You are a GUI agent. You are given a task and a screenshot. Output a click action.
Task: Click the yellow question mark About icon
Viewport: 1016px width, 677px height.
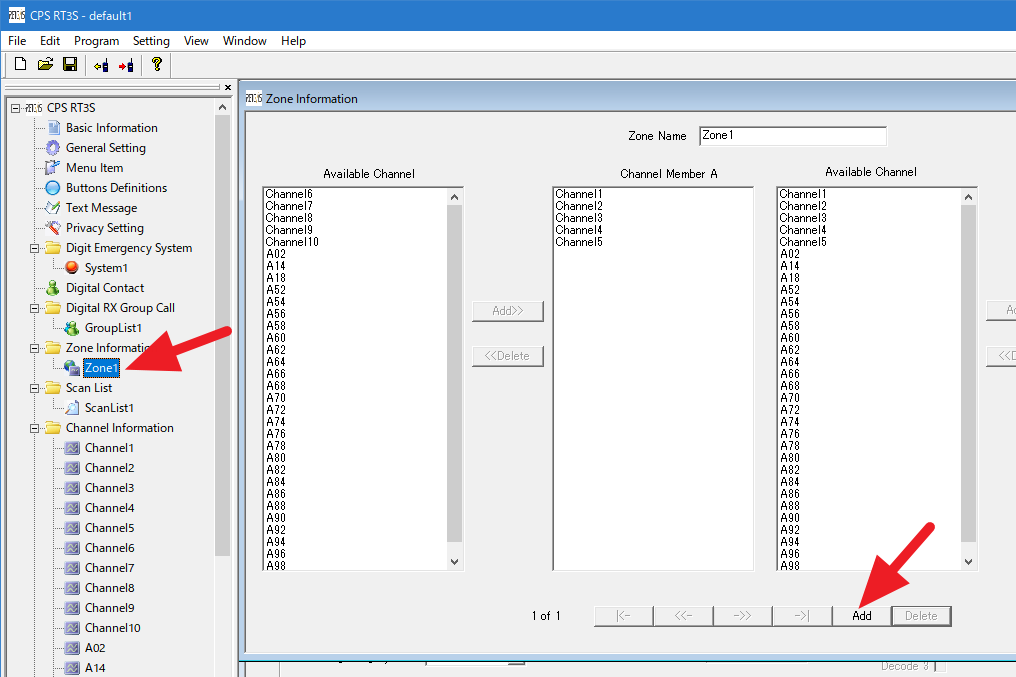coord(156,65)
